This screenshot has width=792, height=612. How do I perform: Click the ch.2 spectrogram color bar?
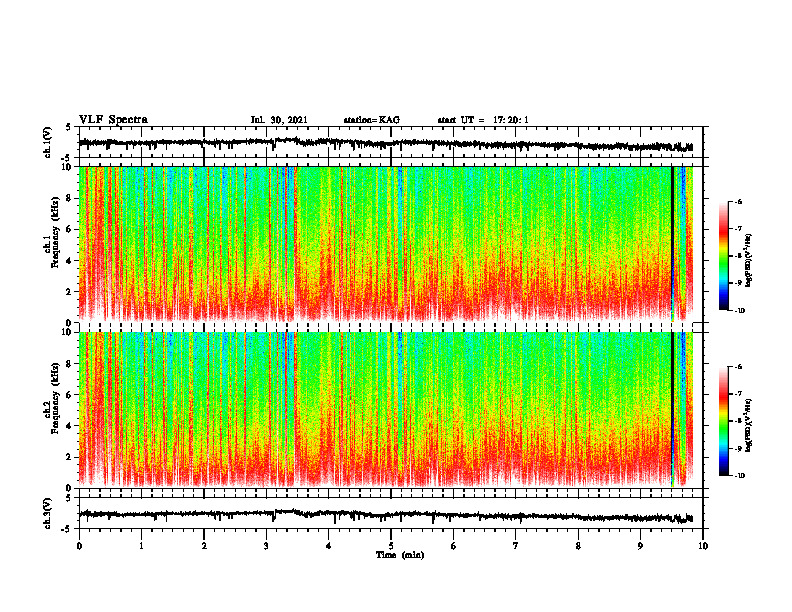(724, 421)
